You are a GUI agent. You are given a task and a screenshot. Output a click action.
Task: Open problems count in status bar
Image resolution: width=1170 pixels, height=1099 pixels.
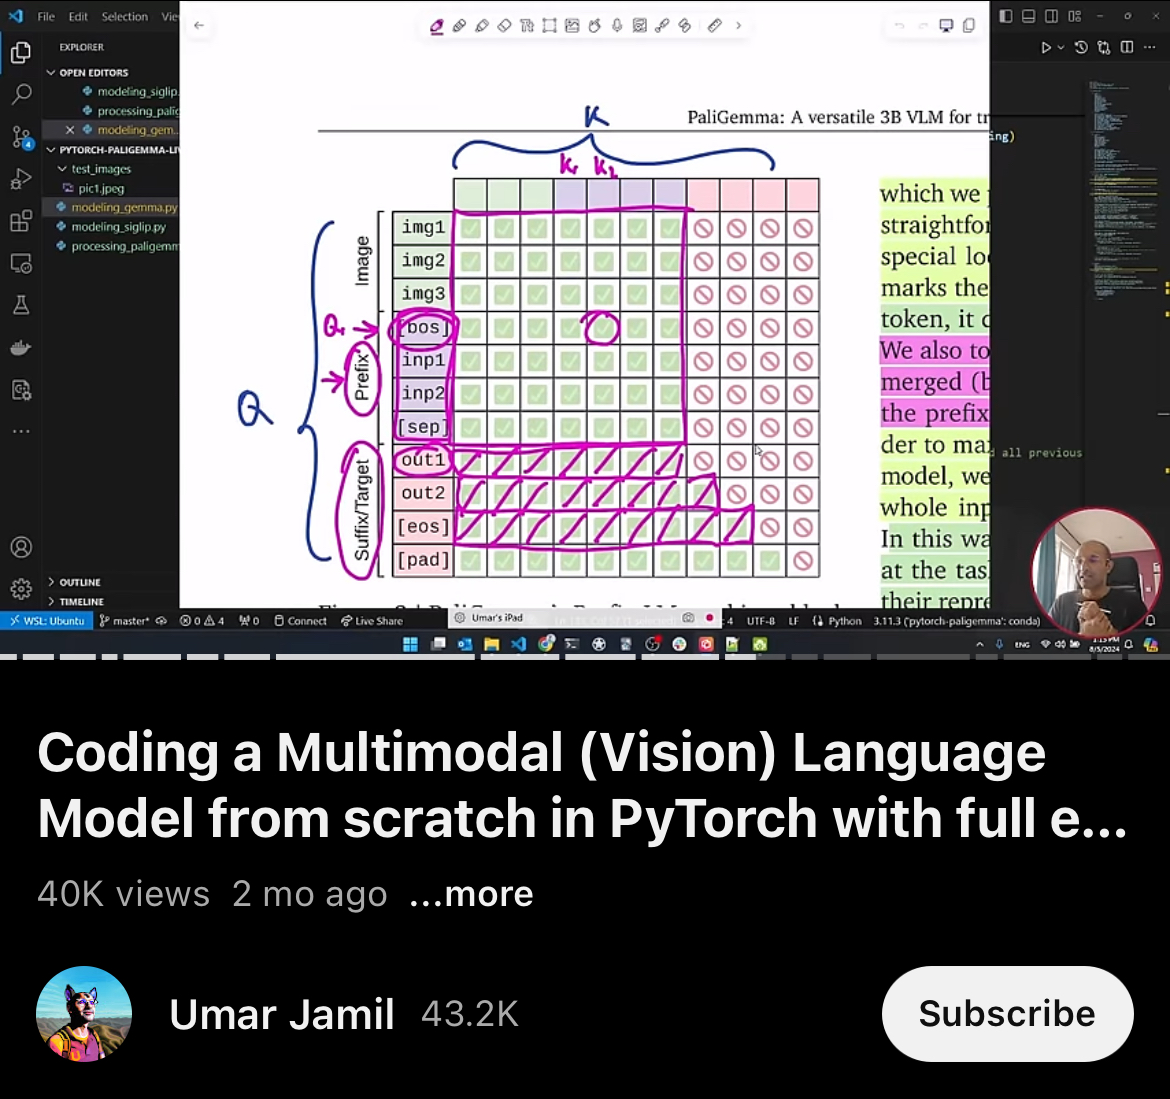pos(201,621)
